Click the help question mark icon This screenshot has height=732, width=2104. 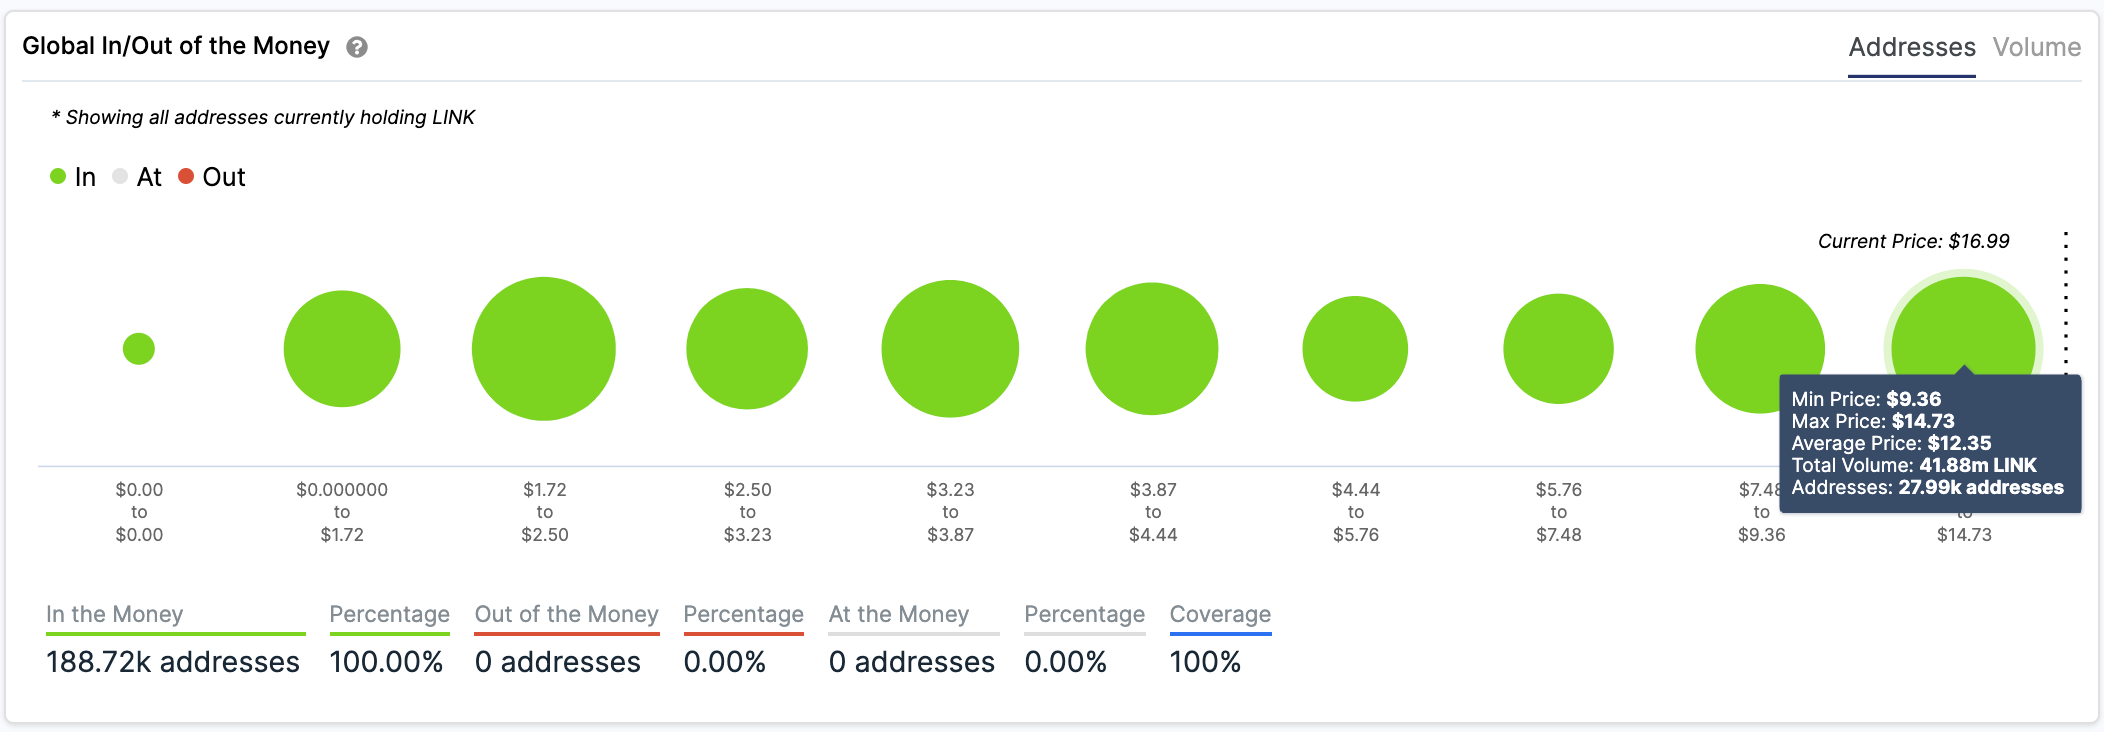357,47
